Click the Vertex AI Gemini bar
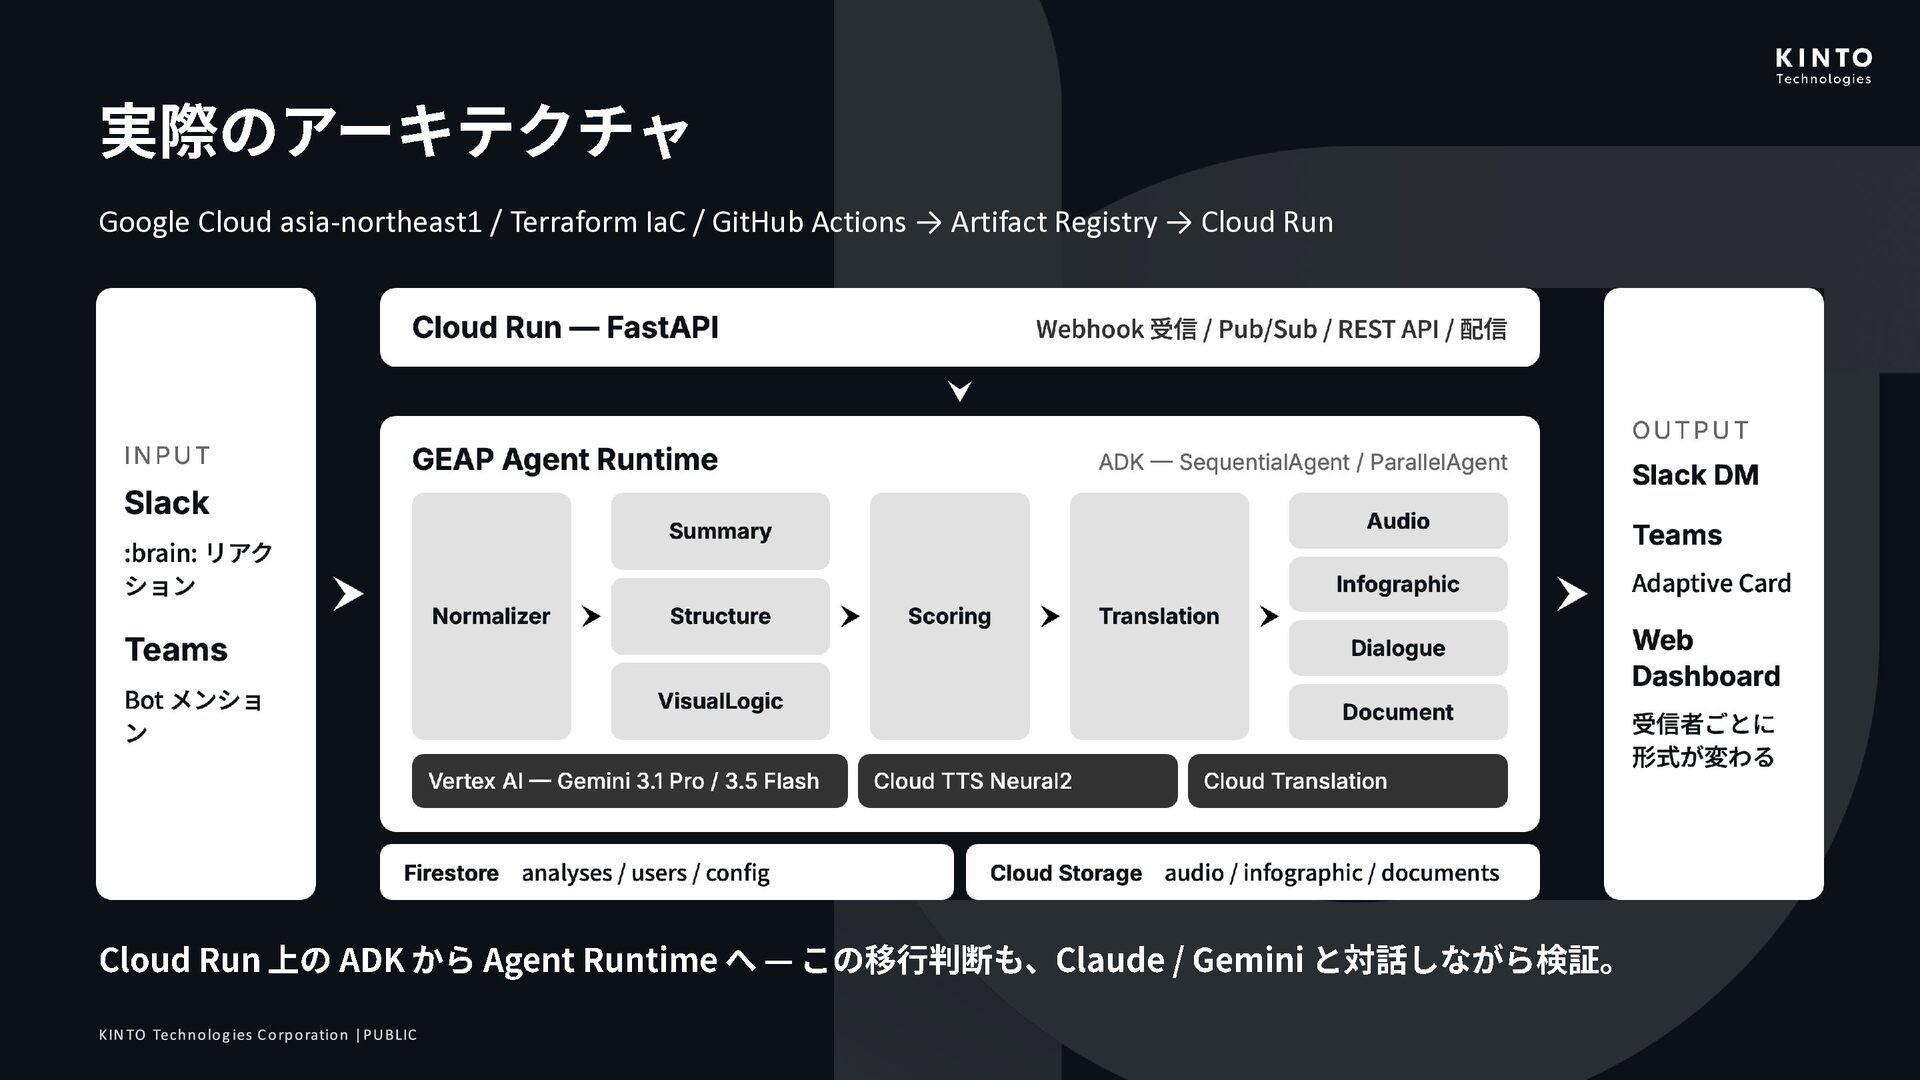The width and height of the screenshot is (1920, 1080). click(629, 781)
